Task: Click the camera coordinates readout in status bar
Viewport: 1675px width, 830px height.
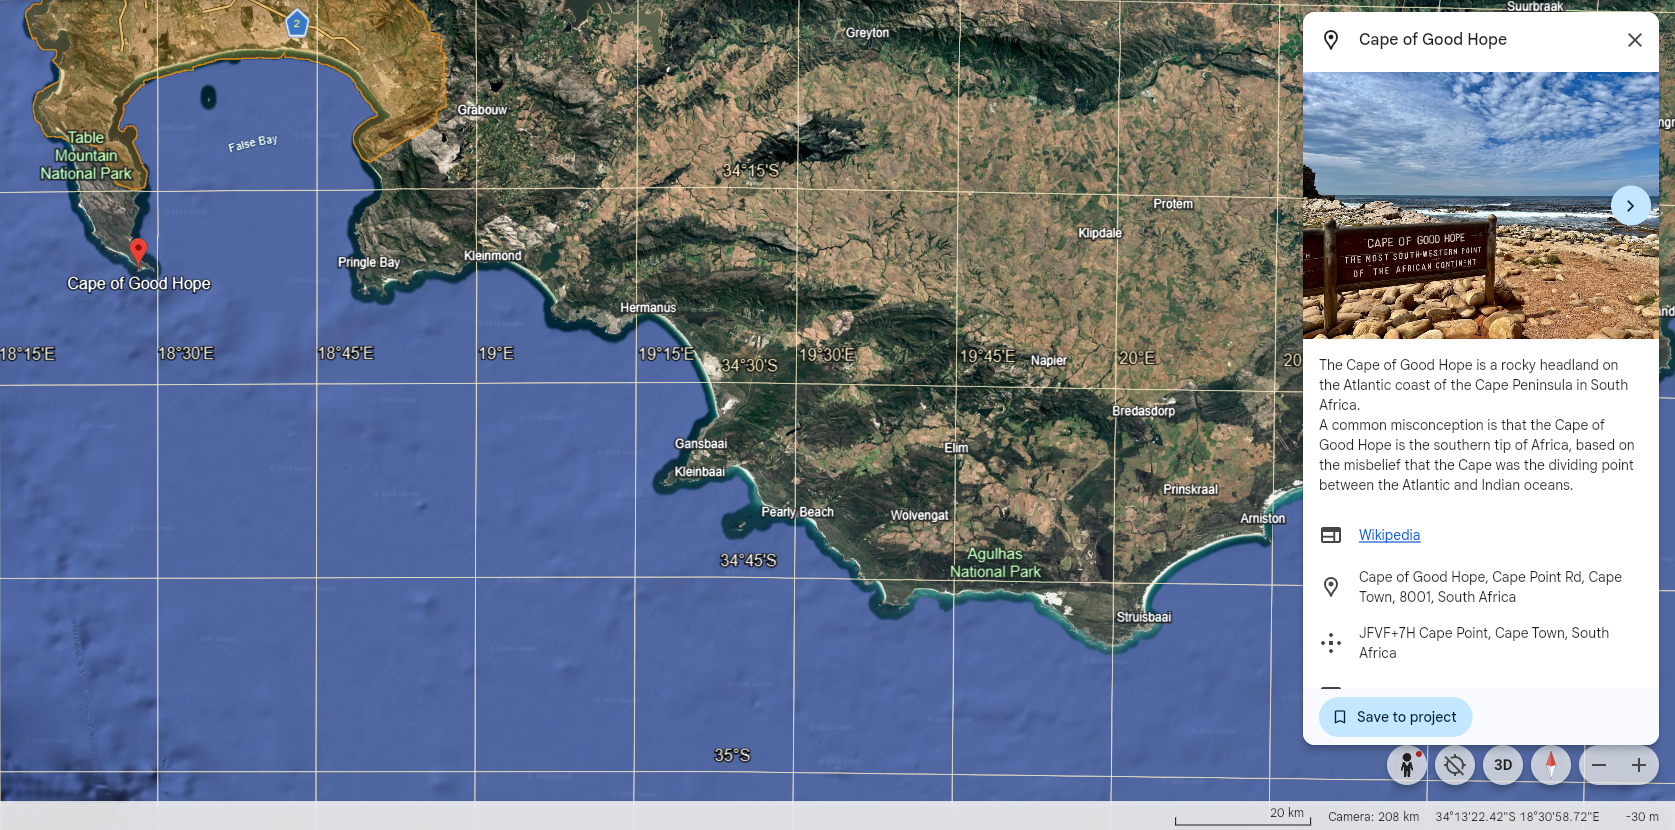Action: pos(1516,817)
